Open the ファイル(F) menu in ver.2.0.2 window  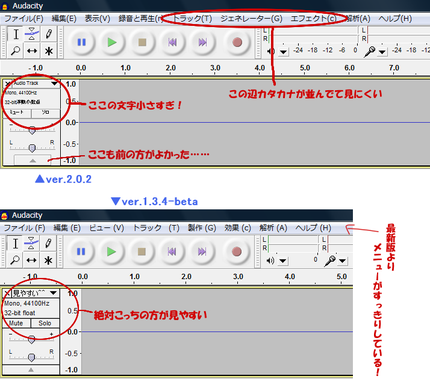(24, 19)
